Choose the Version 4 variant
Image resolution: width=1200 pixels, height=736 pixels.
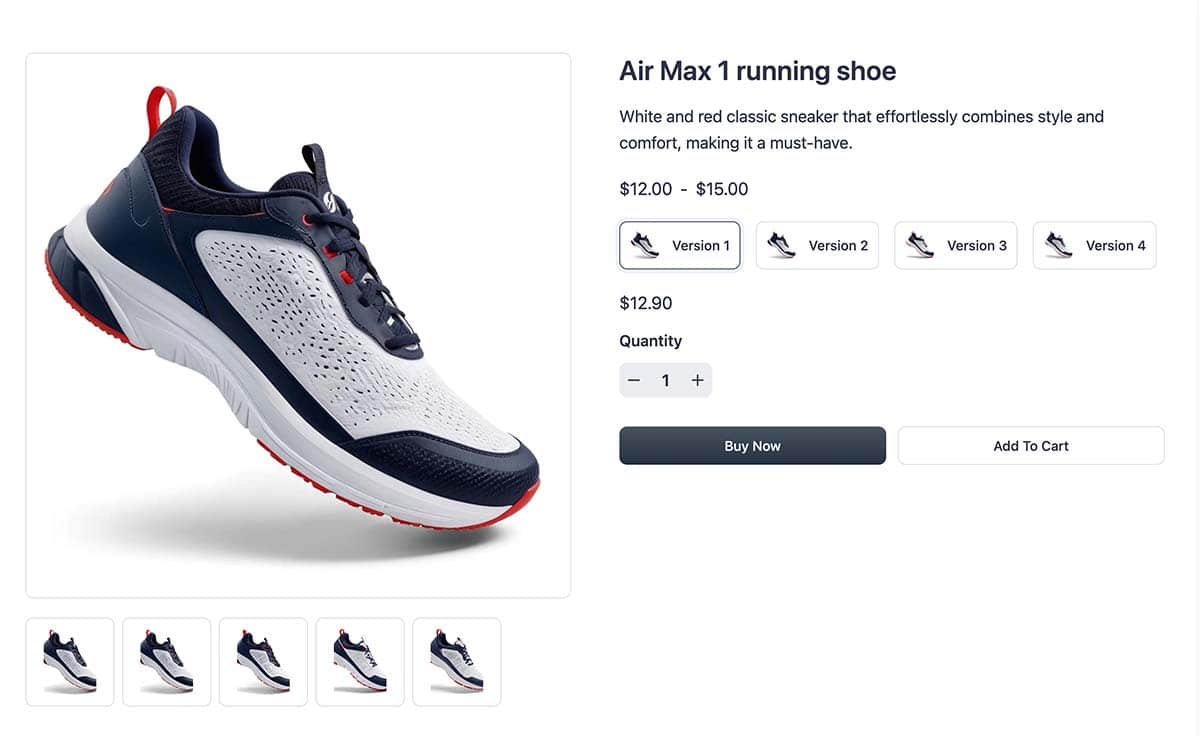click(x=1094, y=245)
